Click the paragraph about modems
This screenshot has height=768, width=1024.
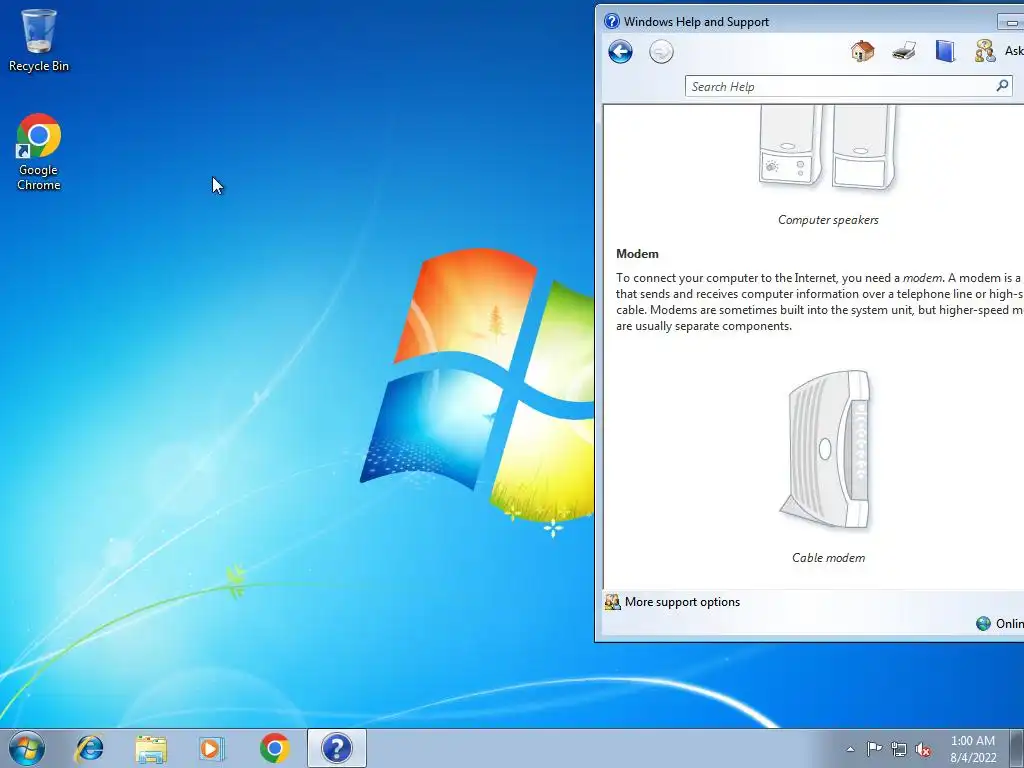[x=820, y=302]
